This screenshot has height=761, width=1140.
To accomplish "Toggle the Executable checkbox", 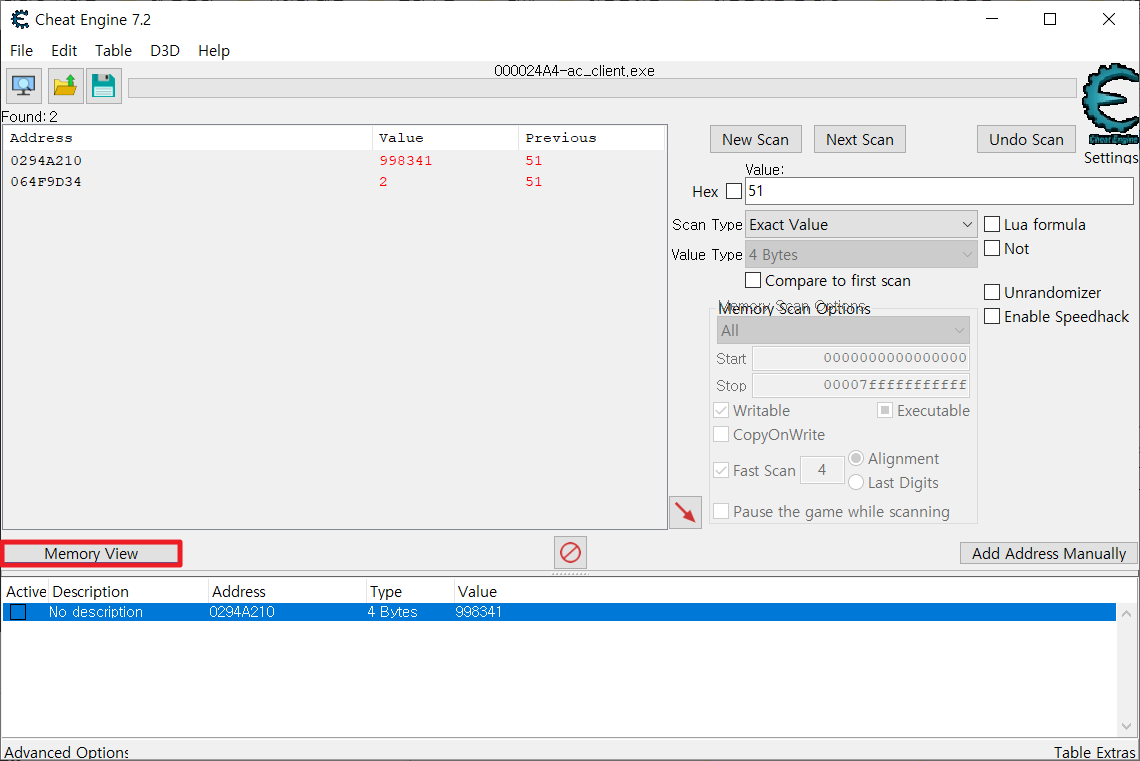I will click(x=885, y=410).
